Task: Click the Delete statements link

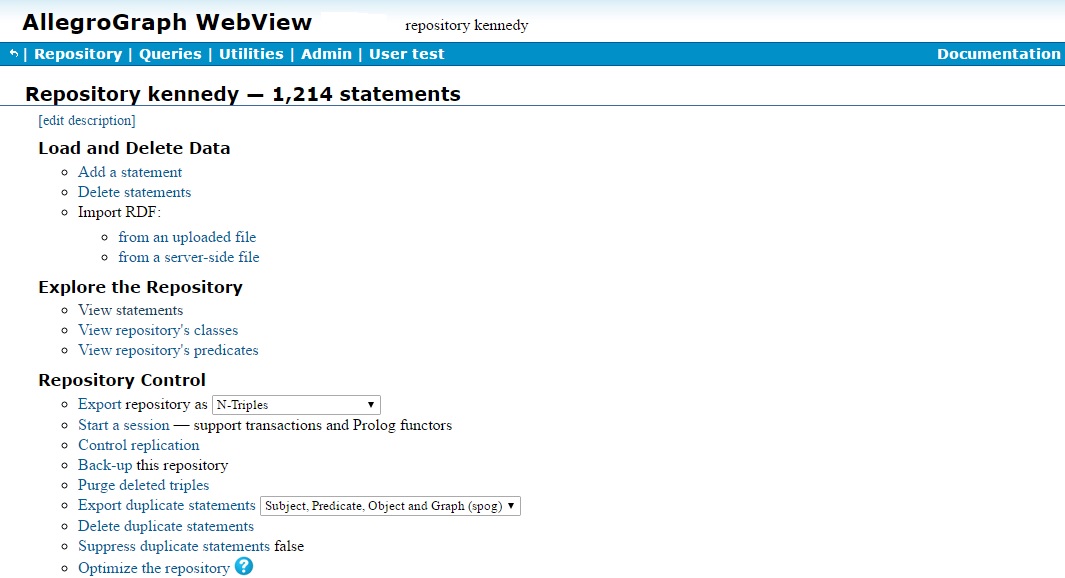Action: point(134,192)
